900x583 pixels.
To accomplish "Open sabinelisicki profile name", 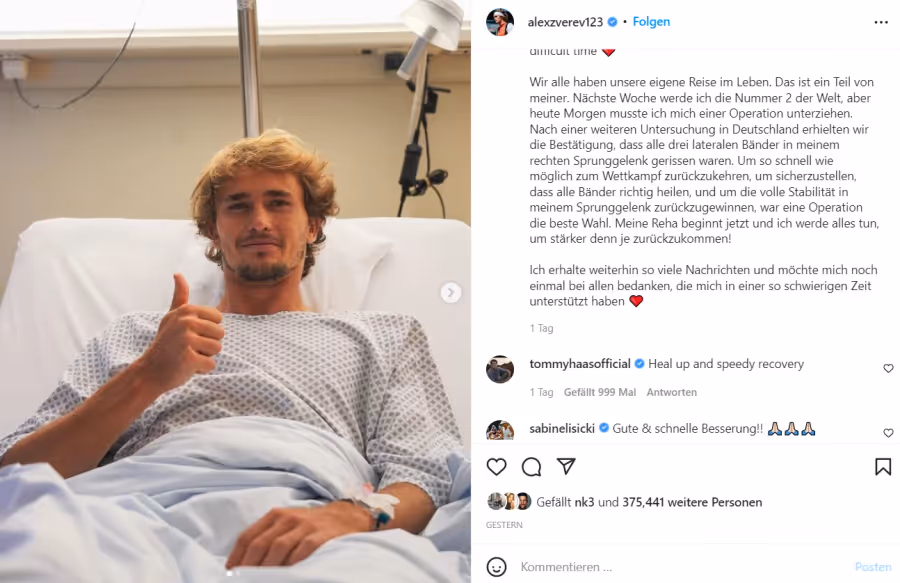I will pyautogui.click(x=562, y=428).
